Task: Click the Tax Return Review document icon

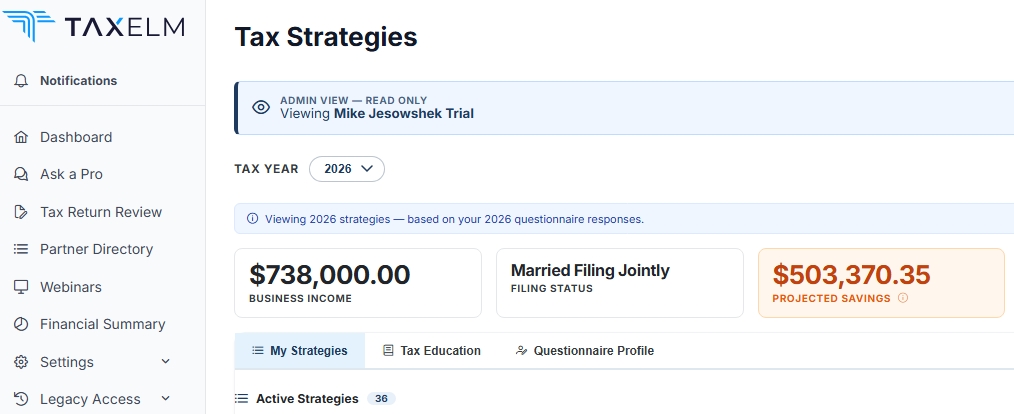Action: coord(21,212)
